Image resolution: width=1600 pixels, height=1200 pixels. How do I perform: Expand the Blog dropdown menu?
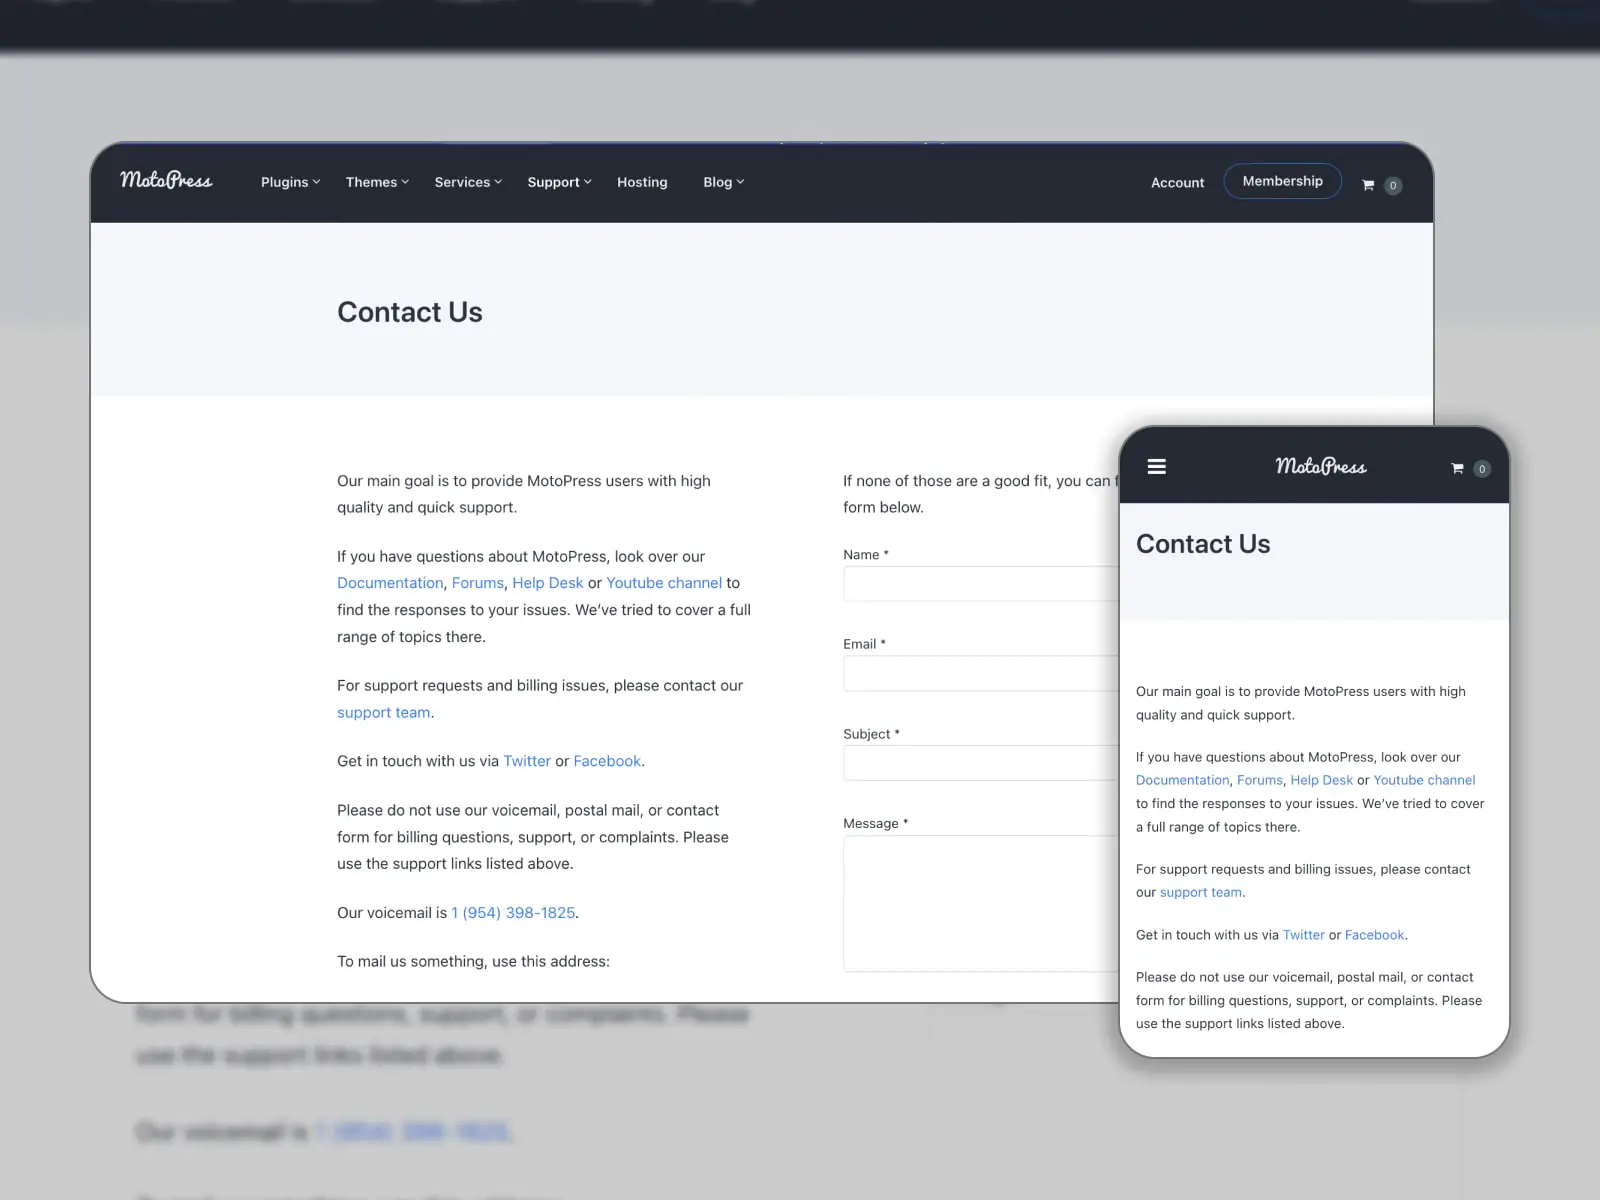(x=723, y=182)
